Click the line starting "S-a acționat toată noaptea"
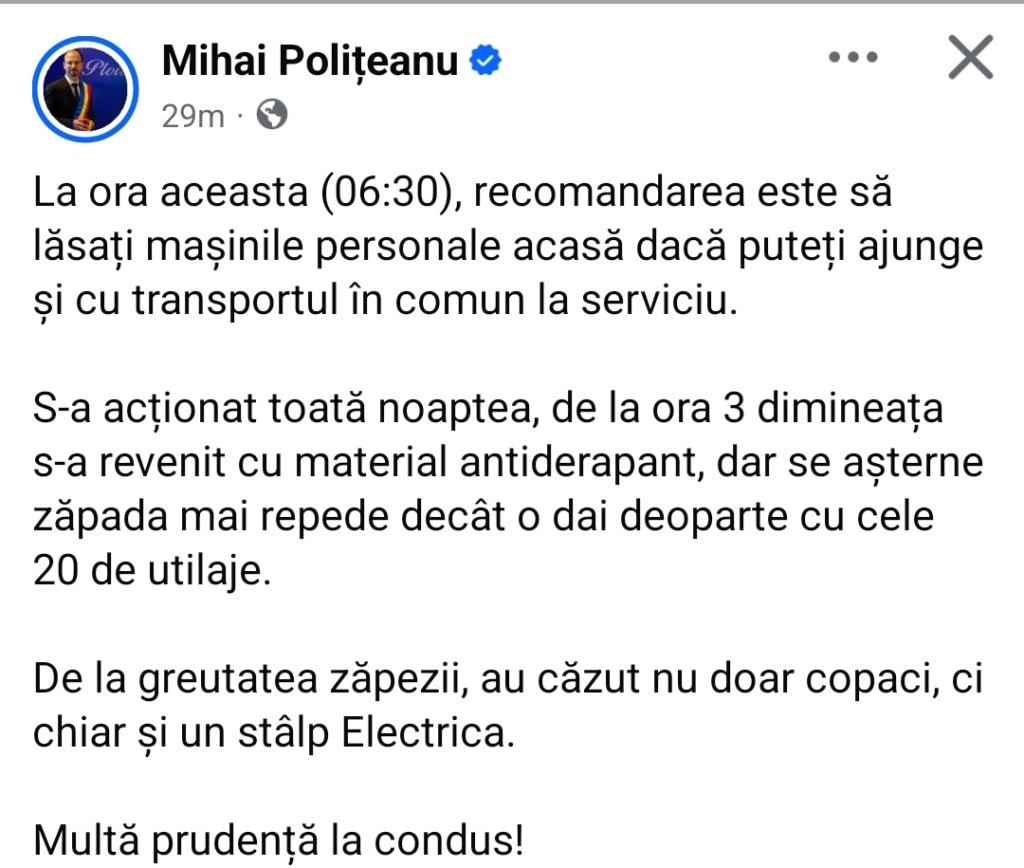 (x=488, y=413)
